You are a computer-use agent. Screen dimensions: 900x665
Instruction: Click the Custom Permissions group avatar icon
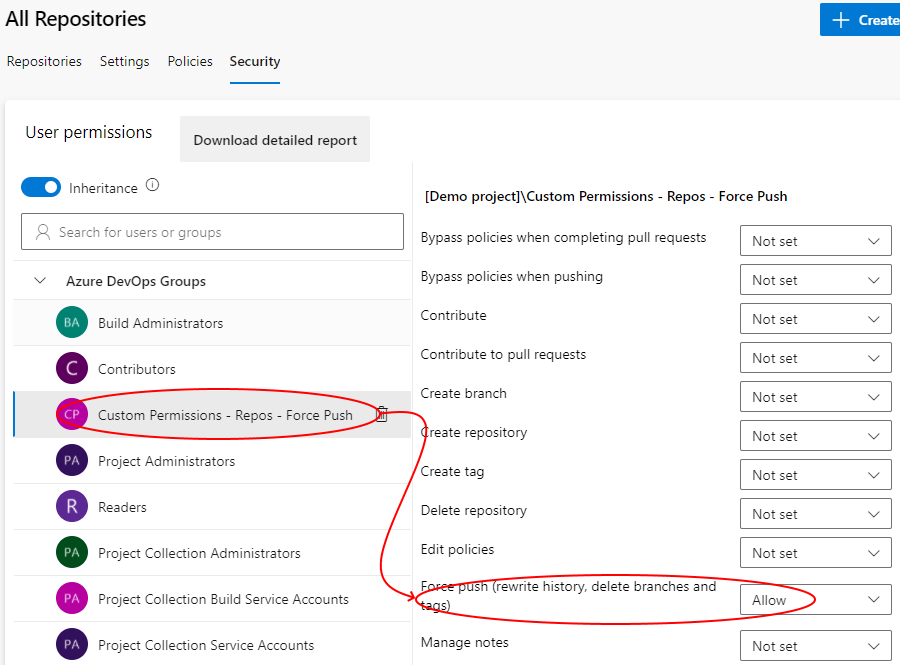(71, 414)
